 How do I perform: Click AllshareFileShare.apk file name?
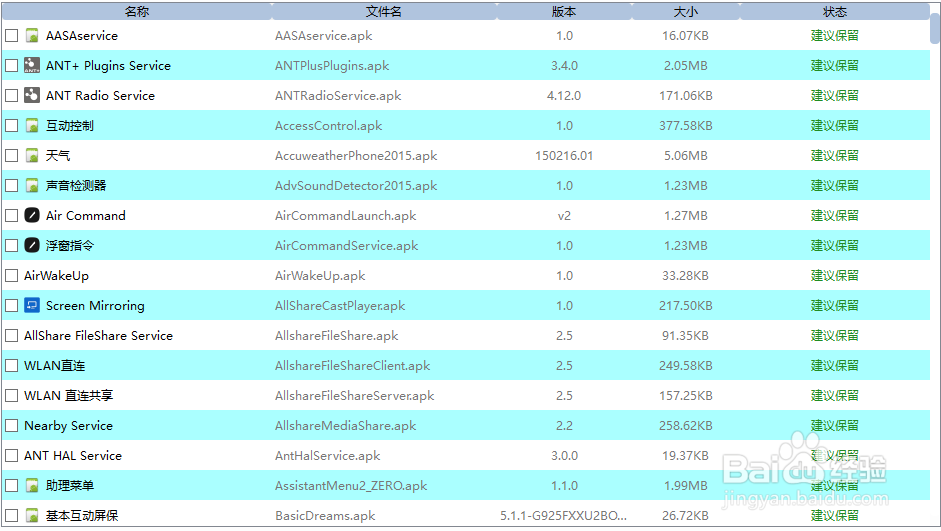click(337, 335)
